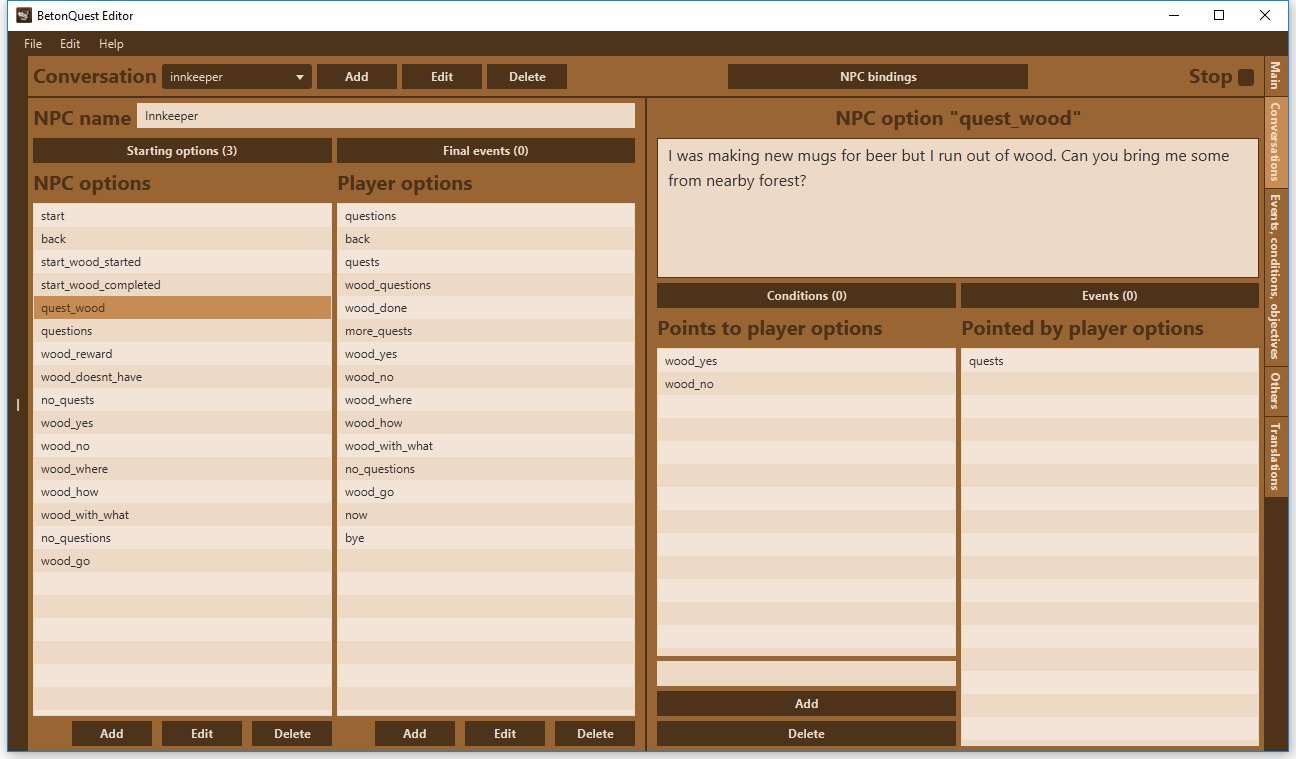This screenshot has height=759, width=1296.
Task: Open Starting options (3)
Action: (182, 151)
